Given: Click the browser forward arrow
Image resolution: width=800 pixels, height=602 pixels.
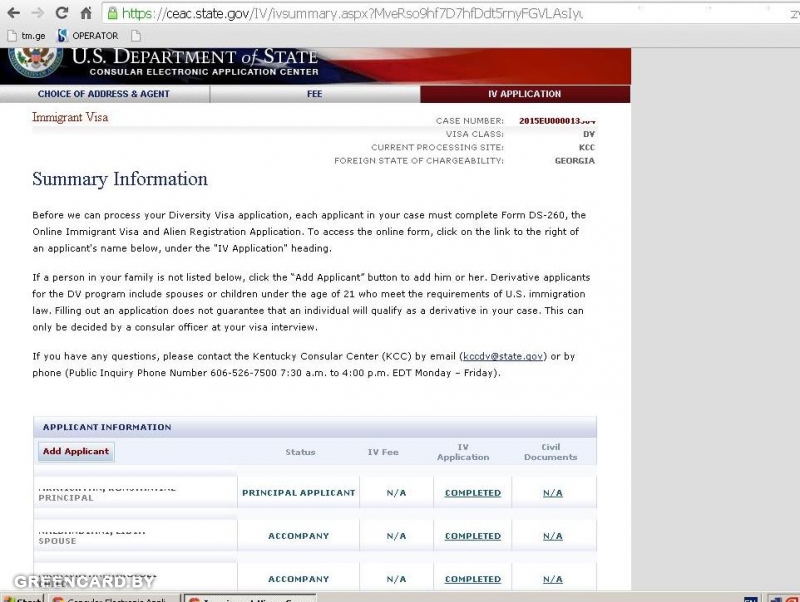Looking at the screenshot, I should (37, 13).
